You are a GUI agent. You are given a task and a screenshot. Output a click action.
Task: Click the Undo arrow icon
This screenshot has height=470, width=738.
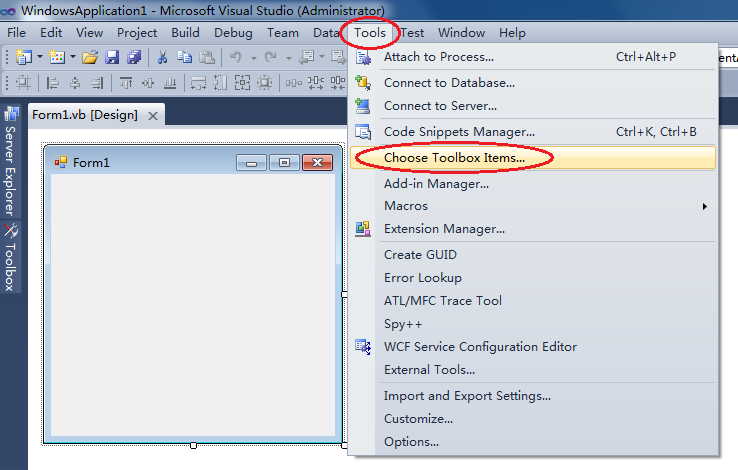point(235,57)
